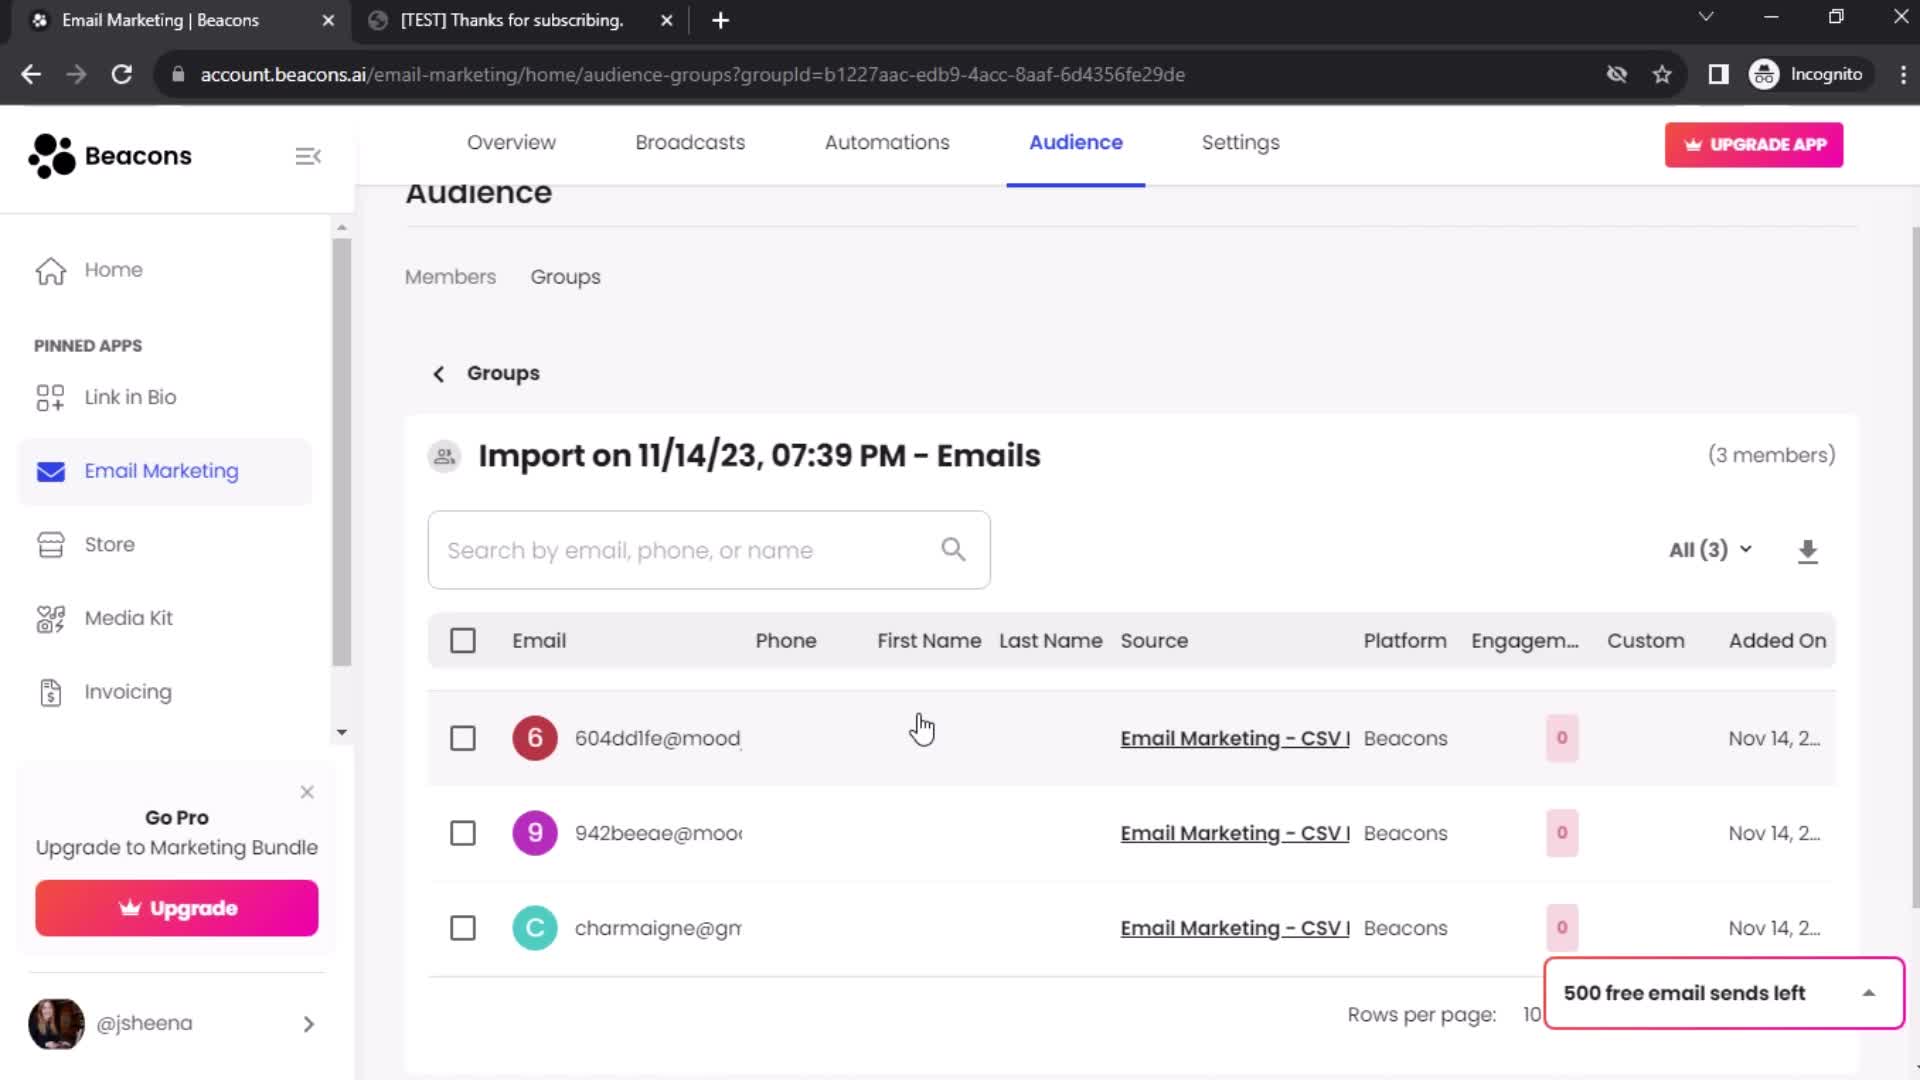Image resolution: width=1920 pixels, height=1080 pixels.
Task: Go back in browser history
Action: [31, 74]
